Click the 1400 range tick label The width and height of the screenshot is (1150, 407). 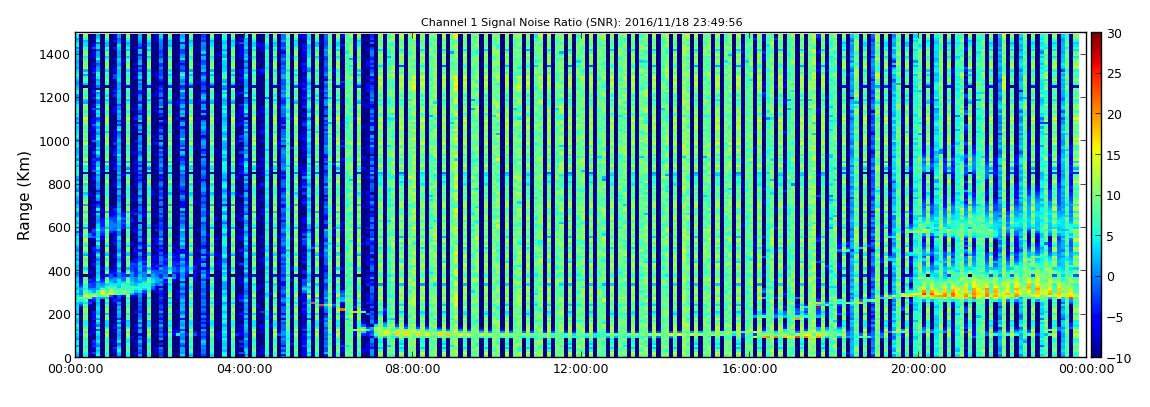(x=55, y=54)
